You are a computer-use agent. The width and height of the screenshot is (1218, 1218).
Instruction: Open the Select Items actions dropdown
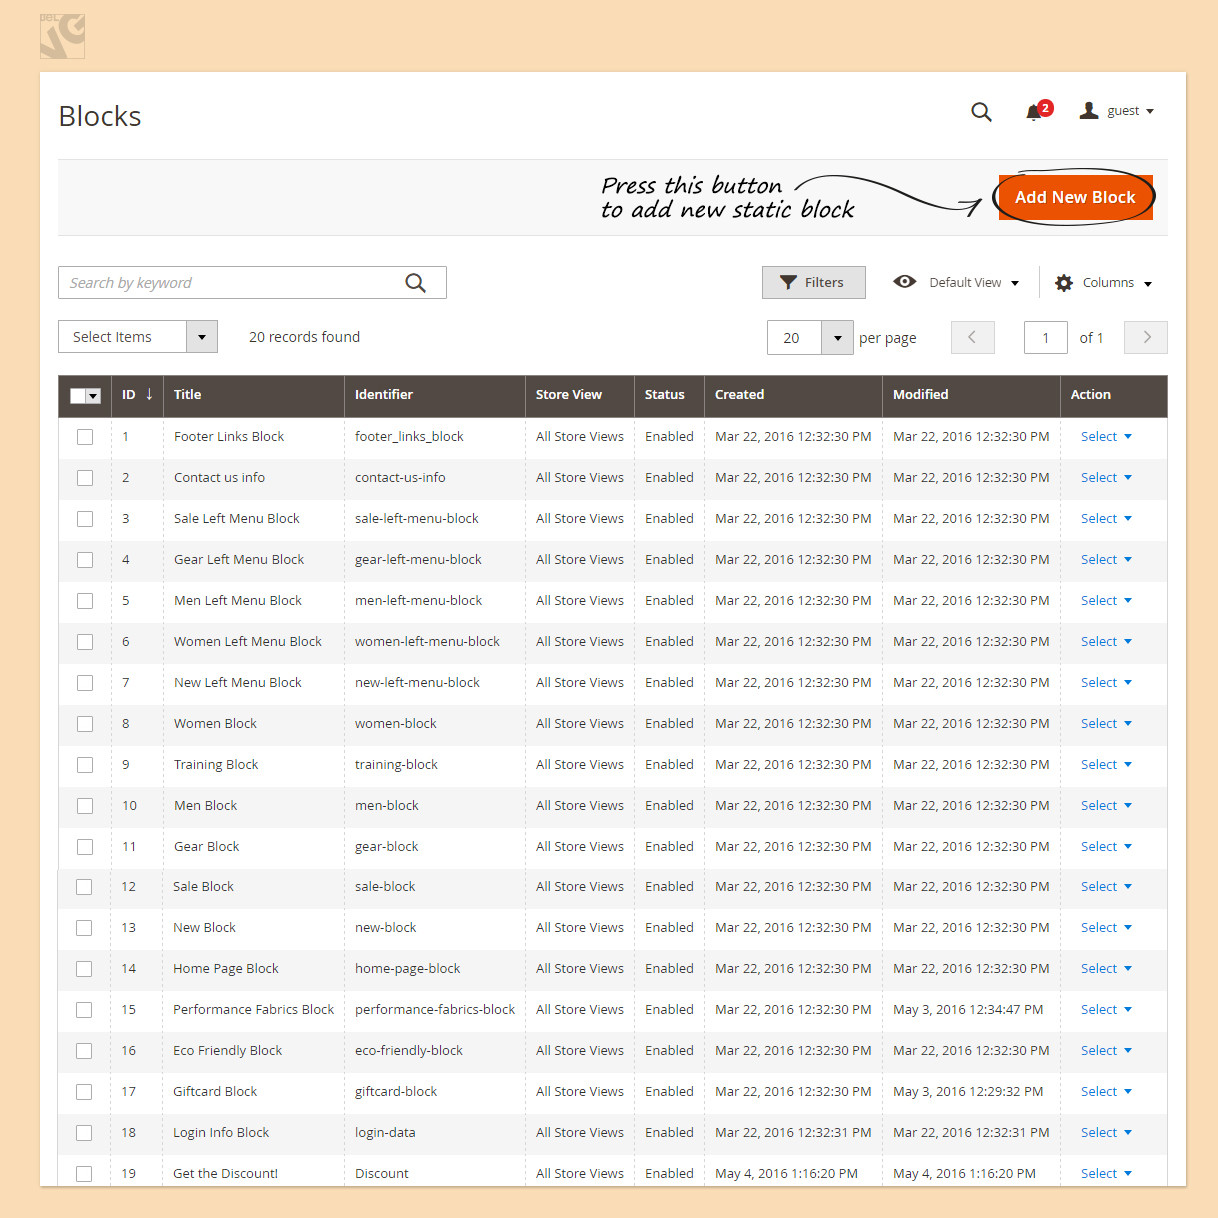[201, 337]
